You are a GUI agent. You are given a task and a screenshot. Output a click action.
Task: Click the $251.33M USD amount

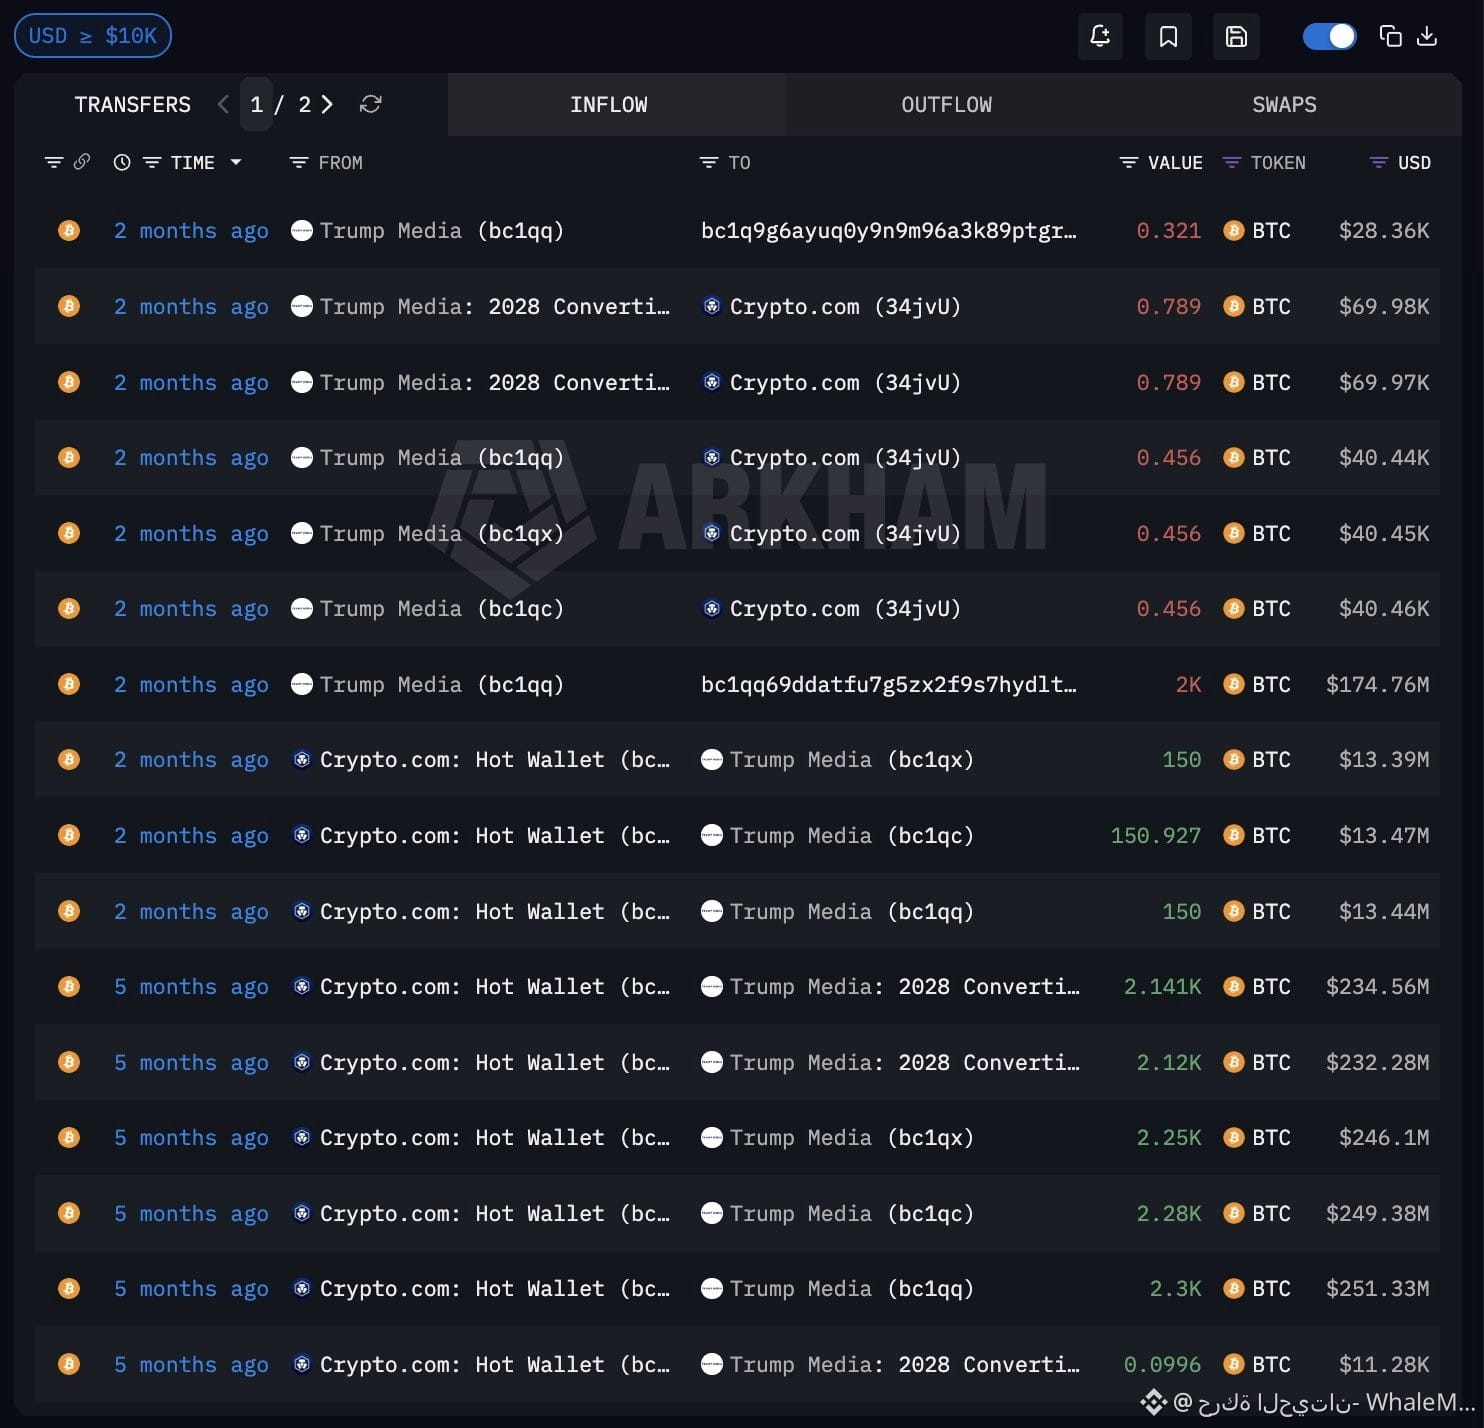coord(1377,1288)
